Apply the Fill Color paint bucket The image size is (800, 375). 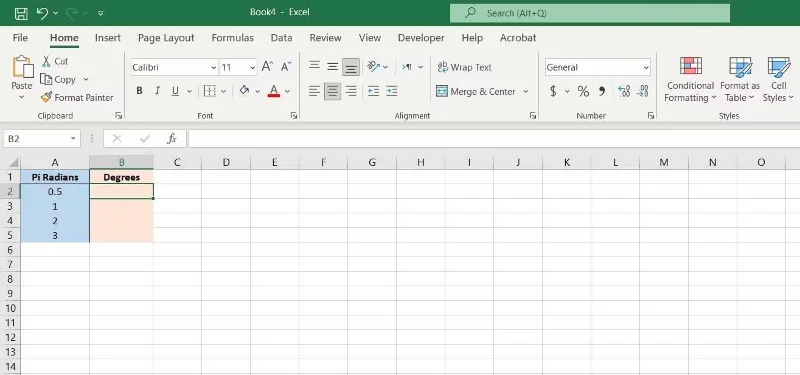(244, 91)
